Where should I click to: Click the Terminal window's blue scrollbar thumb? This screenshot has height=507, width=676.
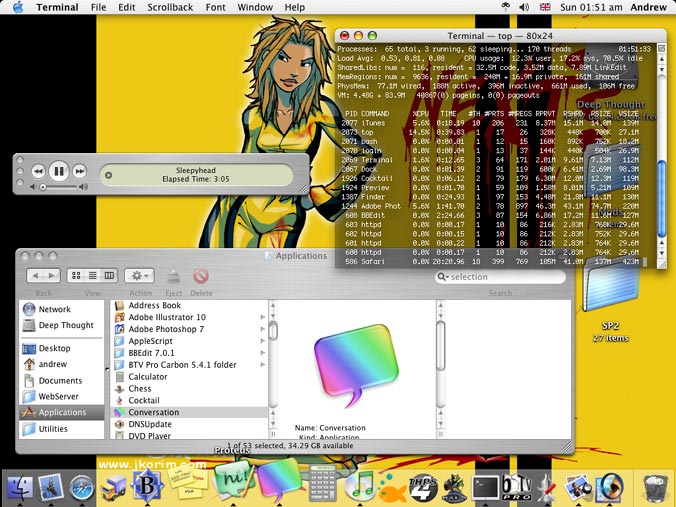tap(662, 198)
